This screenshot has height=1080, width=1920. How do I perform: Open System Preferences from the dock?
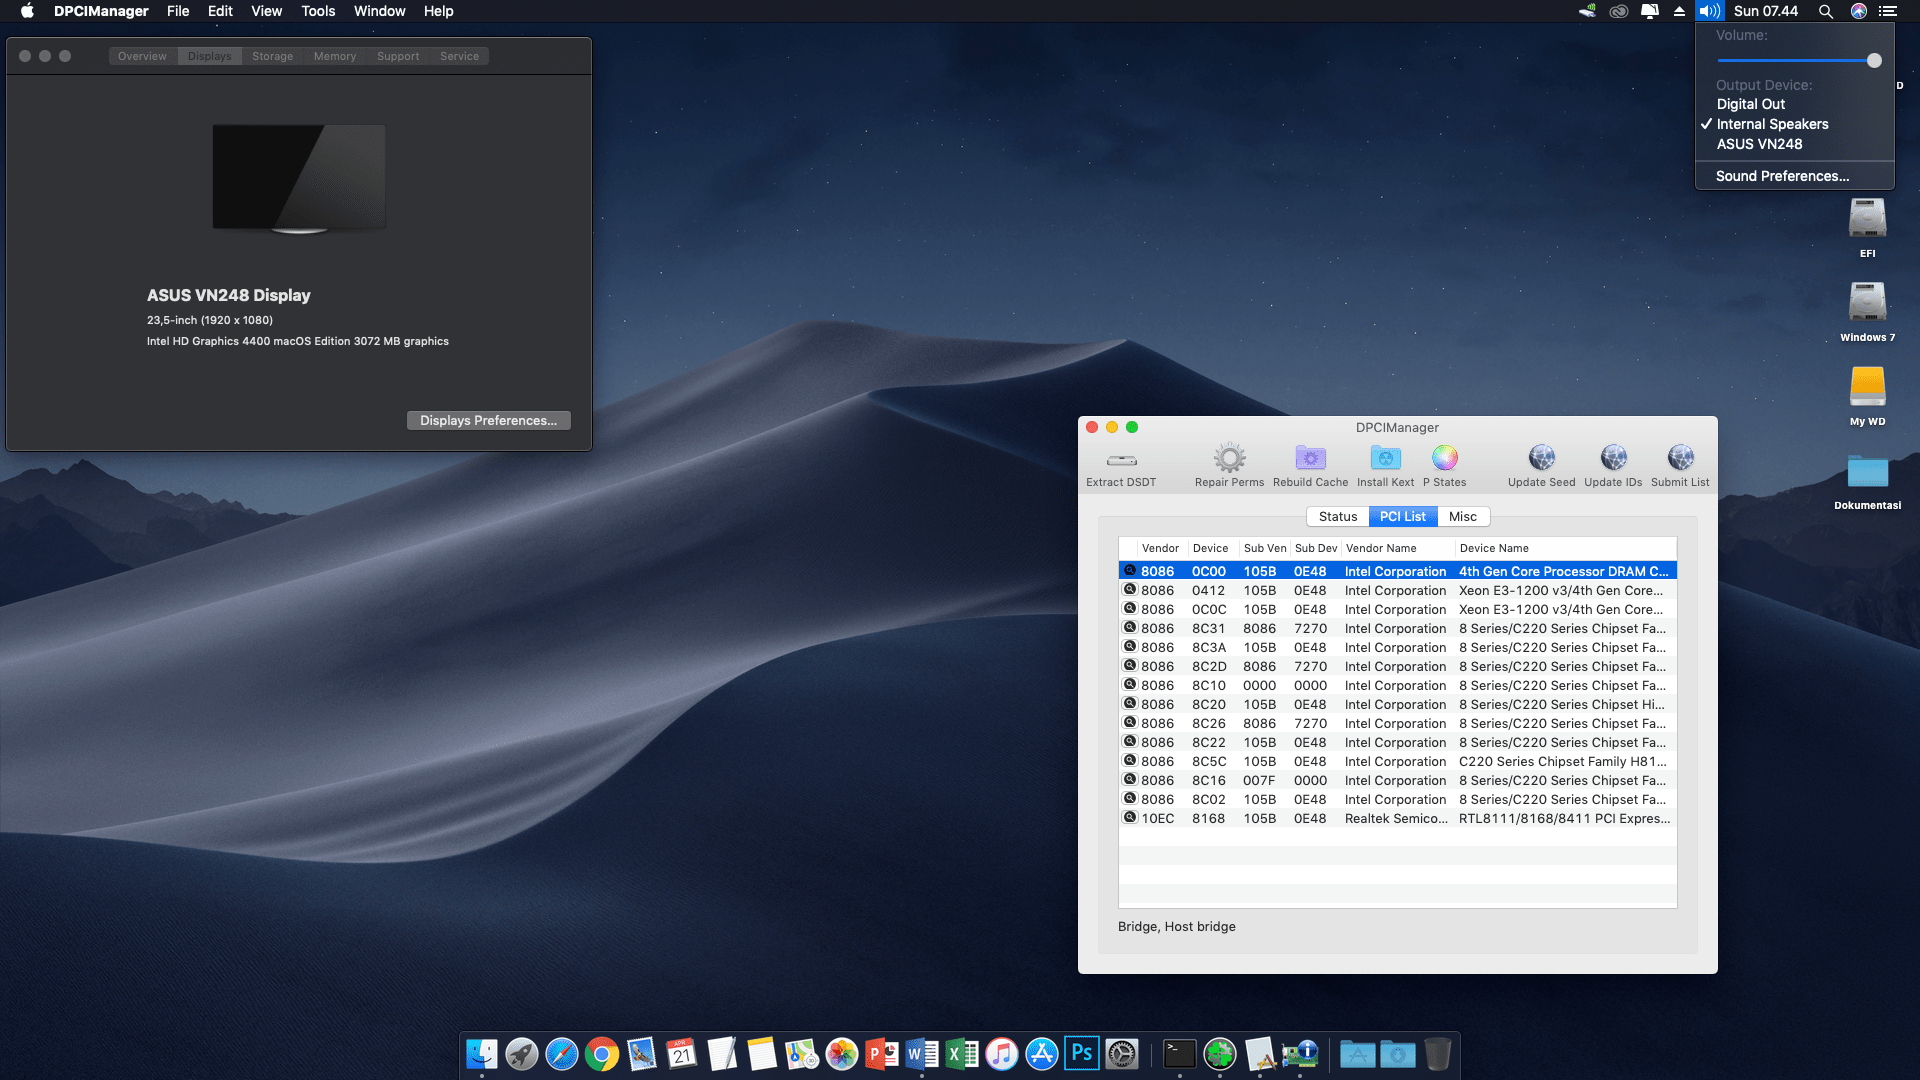click(x=1122, y=1054)
